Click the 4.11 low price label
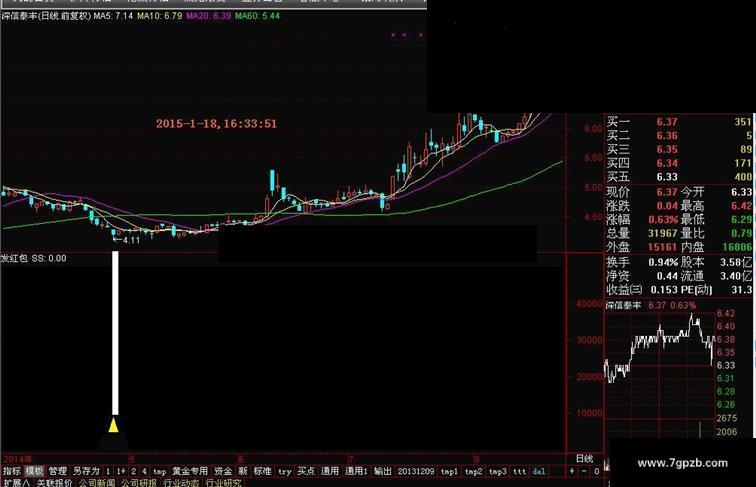This screenshot has width=756, height=487. [x=131, y=240]
